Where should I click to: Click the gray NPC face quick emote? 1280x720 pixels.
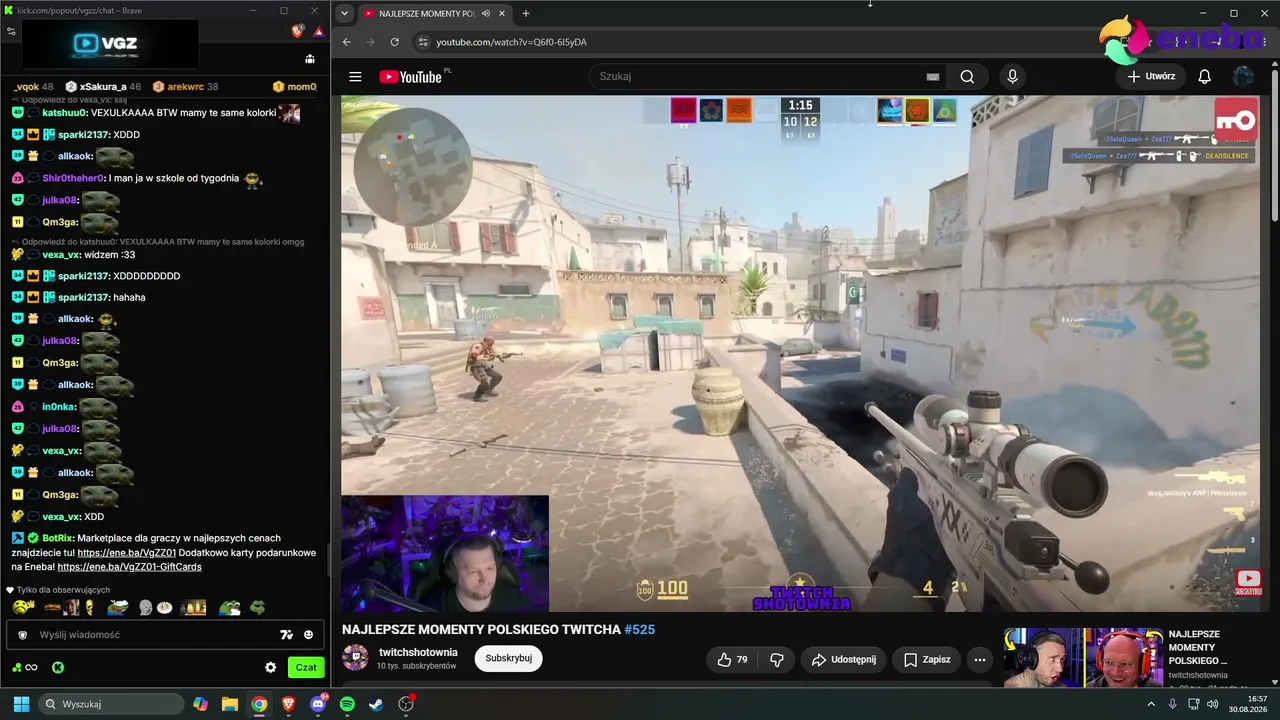(x=145, y=607)
